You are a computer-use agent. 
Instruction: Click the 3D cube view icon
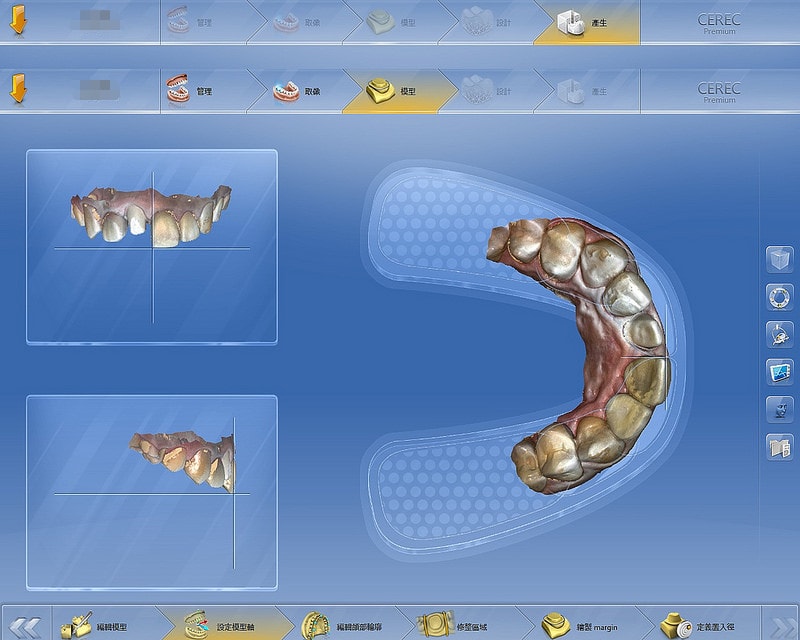click(x=779, y=260)
